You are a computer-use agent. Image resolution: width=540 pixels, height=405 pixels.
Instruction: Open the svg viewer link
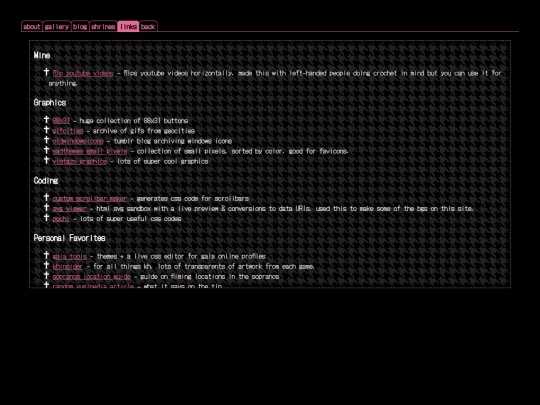tap(69, 209)
